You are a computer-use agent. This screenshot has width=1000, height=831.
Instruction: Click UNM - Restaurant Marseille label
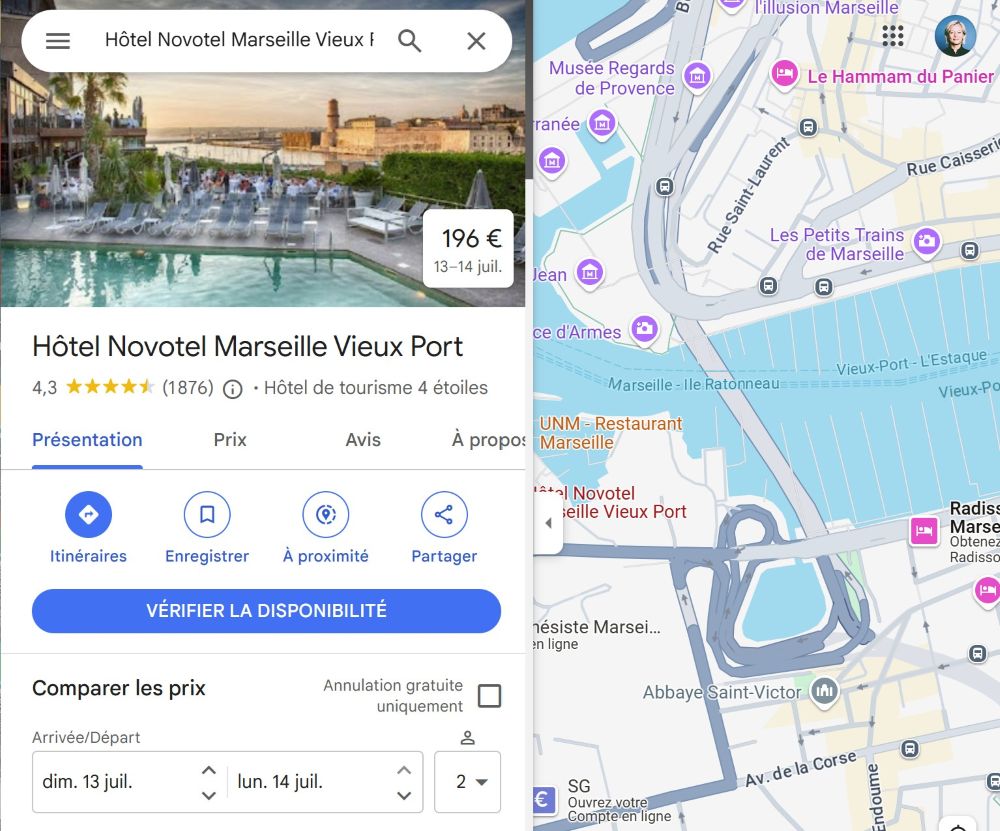coord(610,433)
